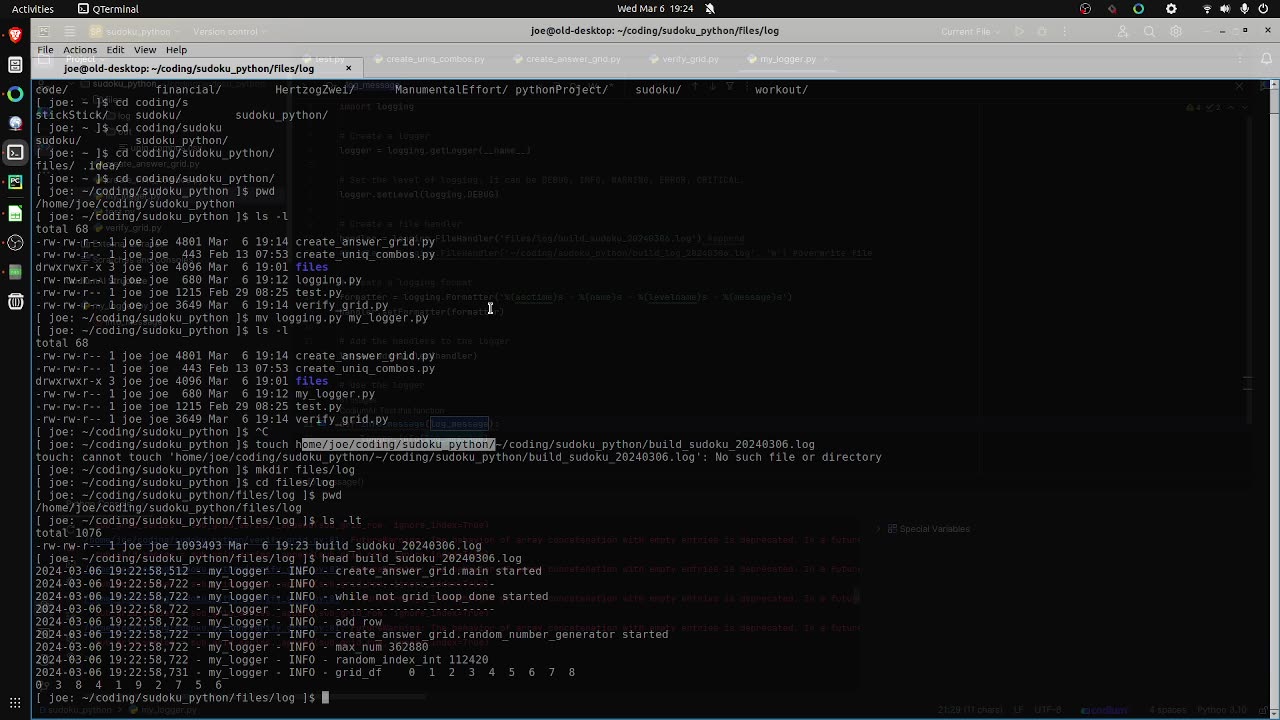Click PyCharm Debug bug icon behind terminal

(x=1041, y=31)
